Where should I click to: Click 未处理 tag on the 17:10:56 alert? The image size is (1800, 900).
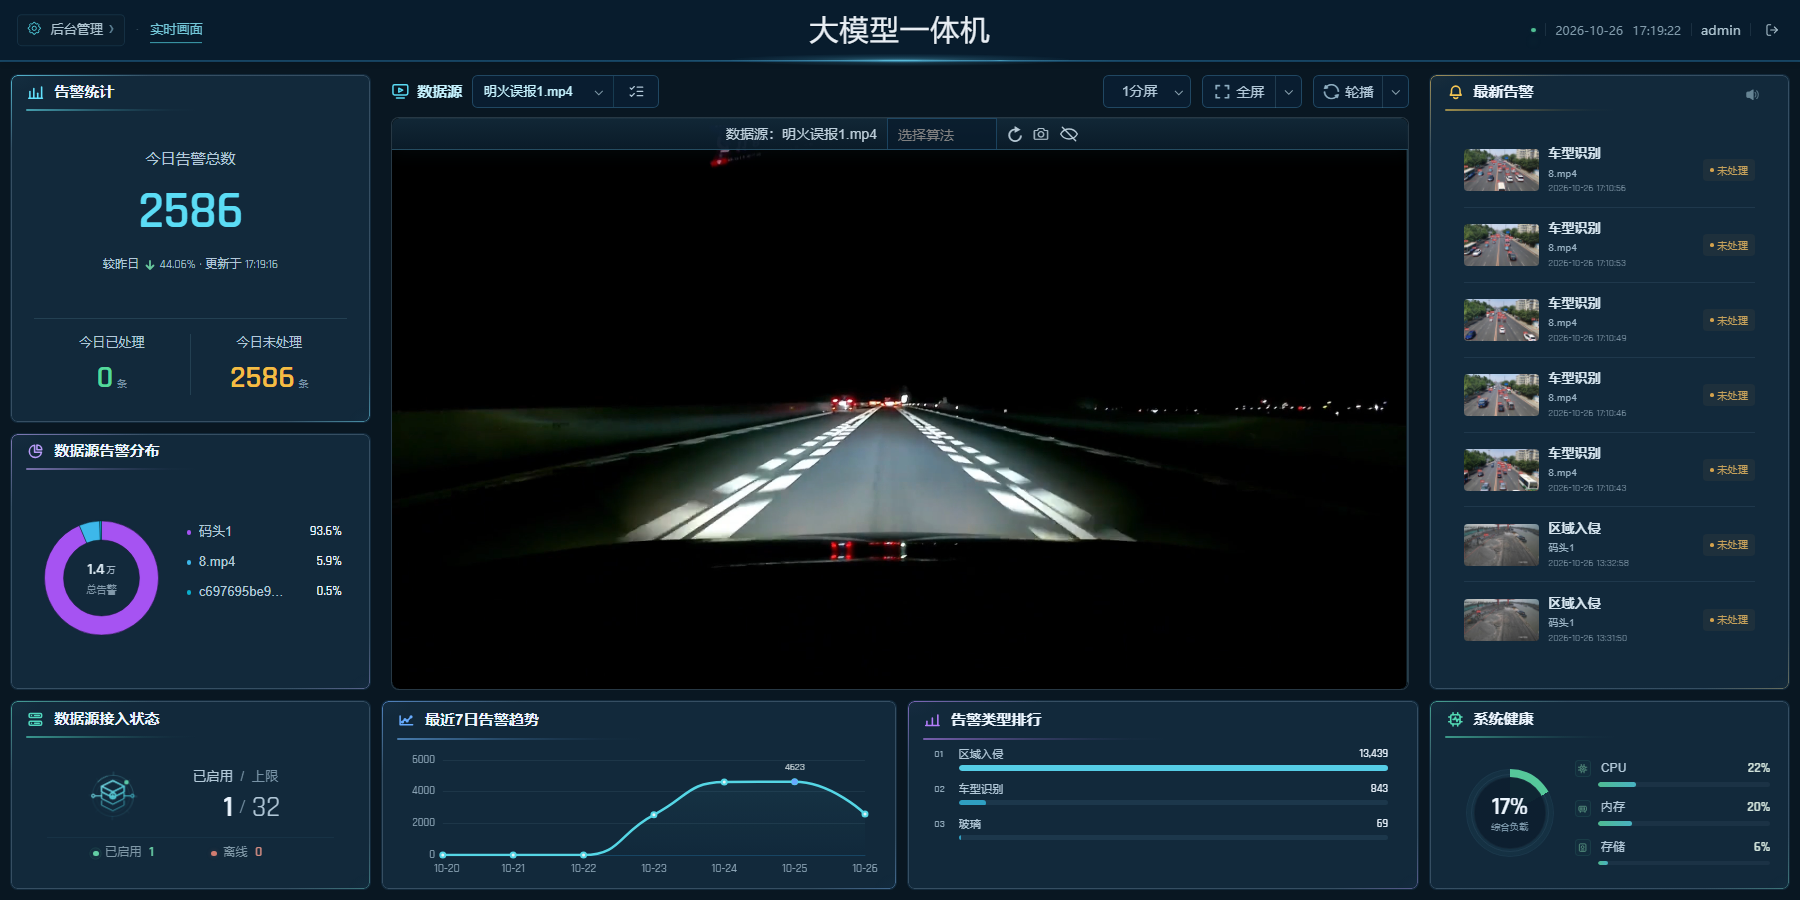click(x=1729, y=171)
